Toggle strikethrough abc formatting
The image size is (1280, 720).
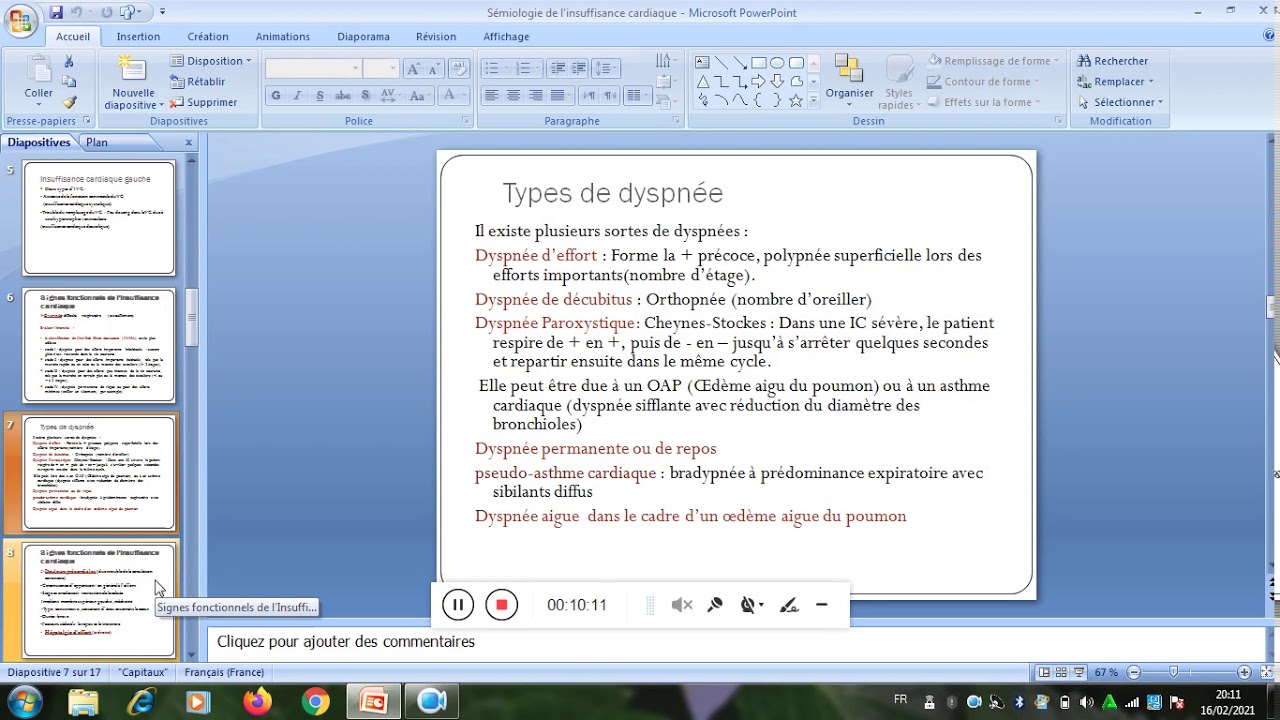pyautogui.click(x=343, y=96)
